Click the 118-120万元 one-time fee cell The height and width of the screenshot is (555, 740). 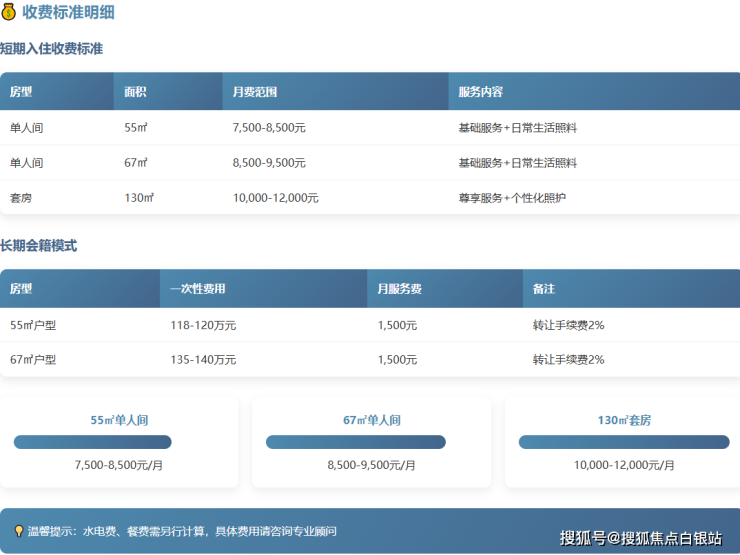point(203,325)
